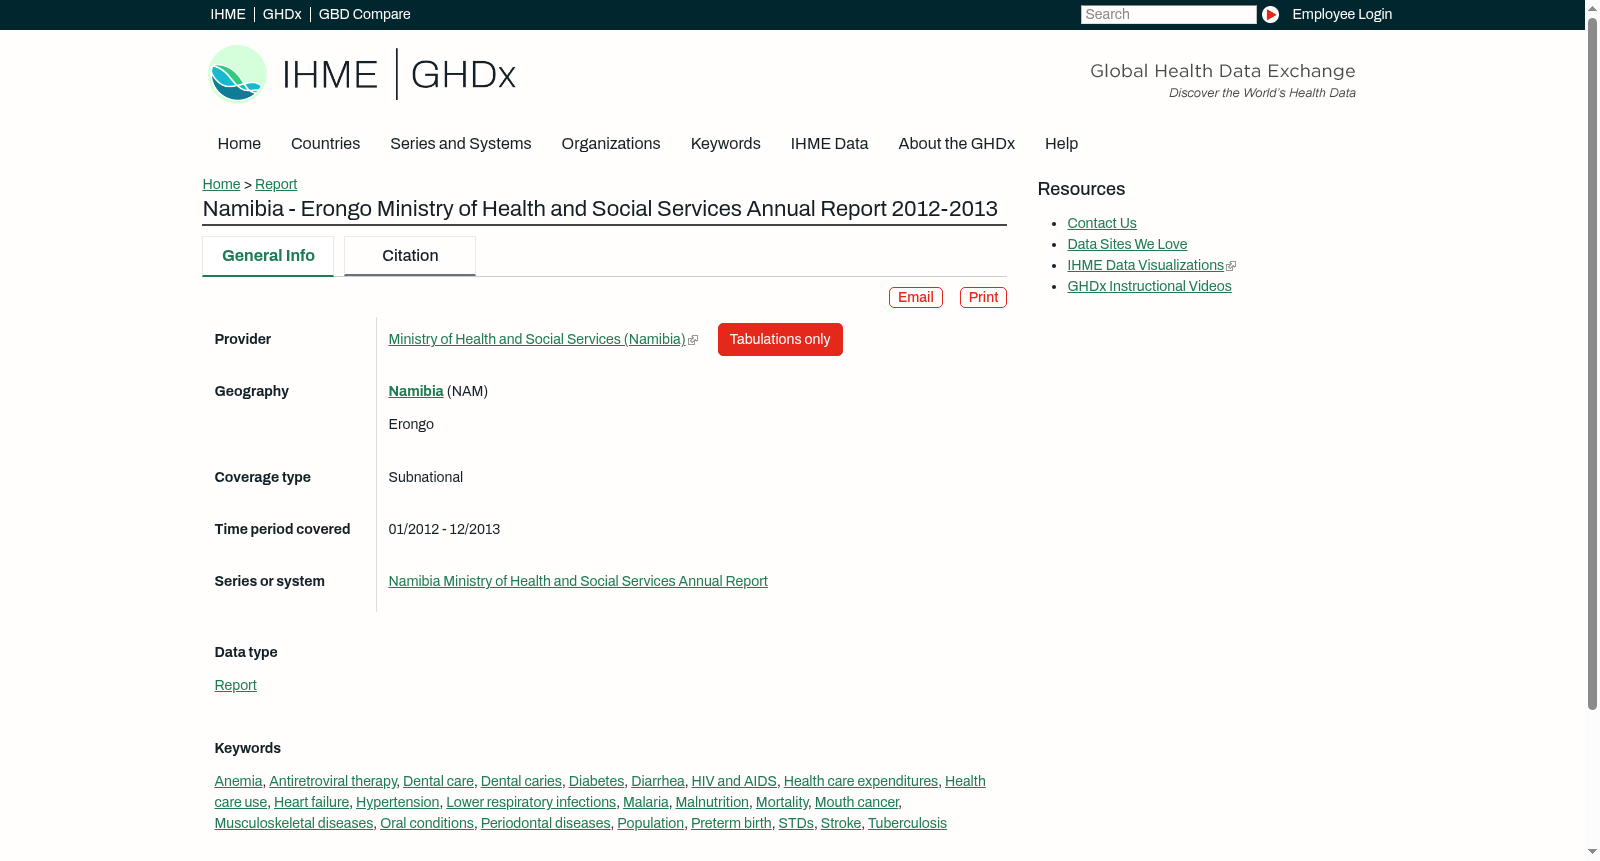
Task: Open the IHME Data menu
Action: [x=829, y=144]
